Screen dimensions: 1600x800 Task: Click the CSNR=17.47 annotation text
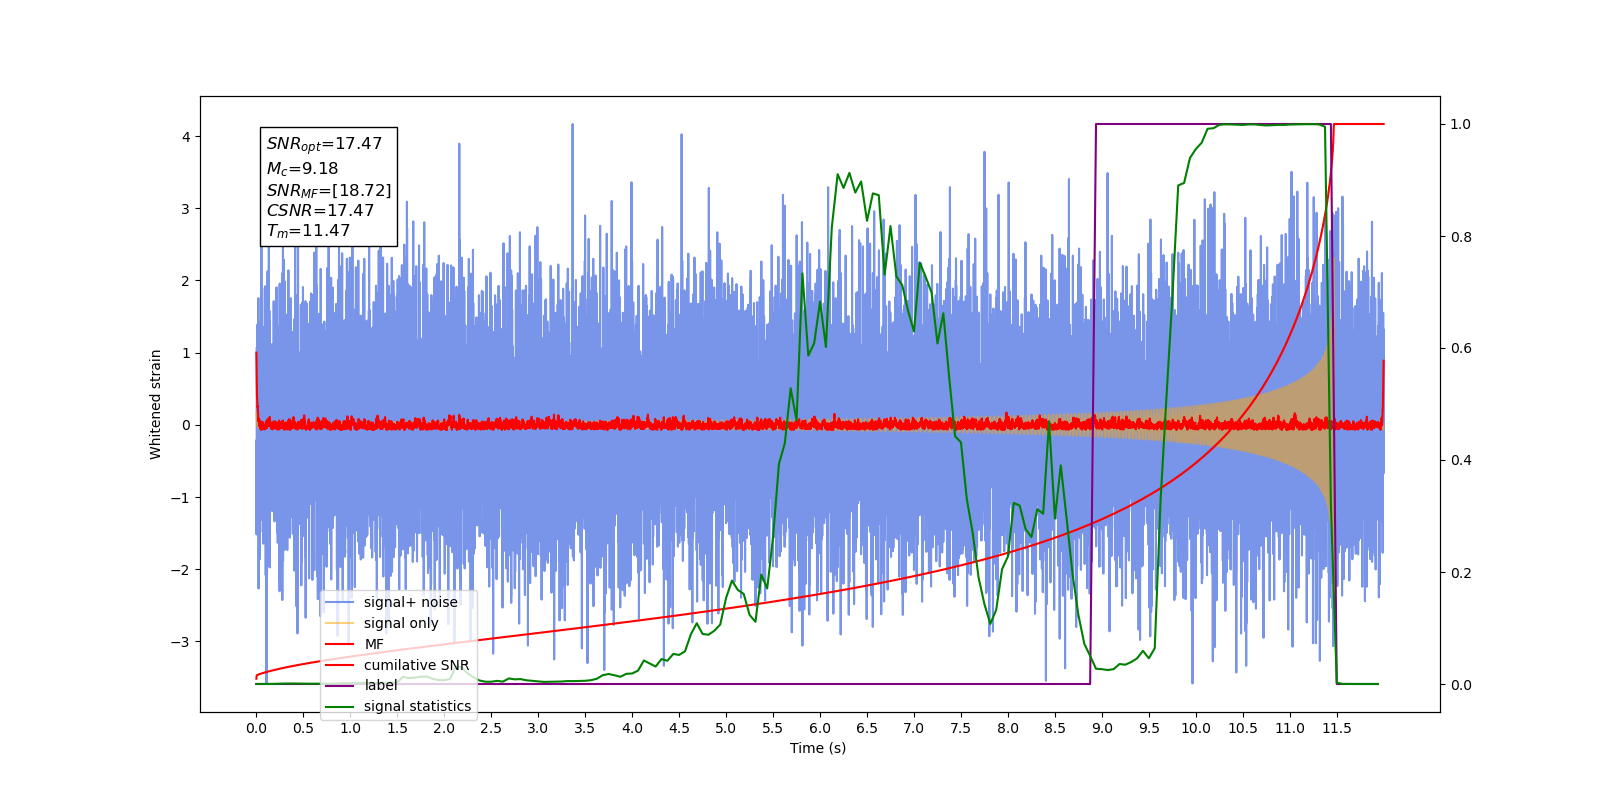pos(320,211)
